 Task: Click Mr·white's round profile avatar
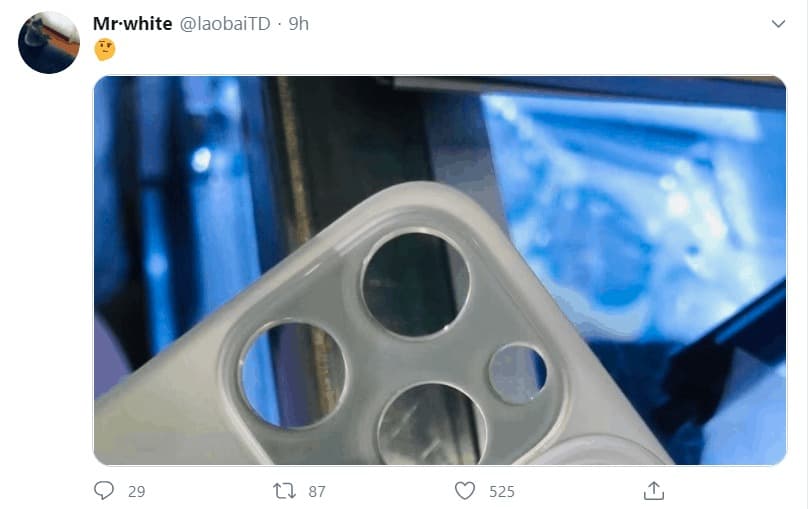49,43
